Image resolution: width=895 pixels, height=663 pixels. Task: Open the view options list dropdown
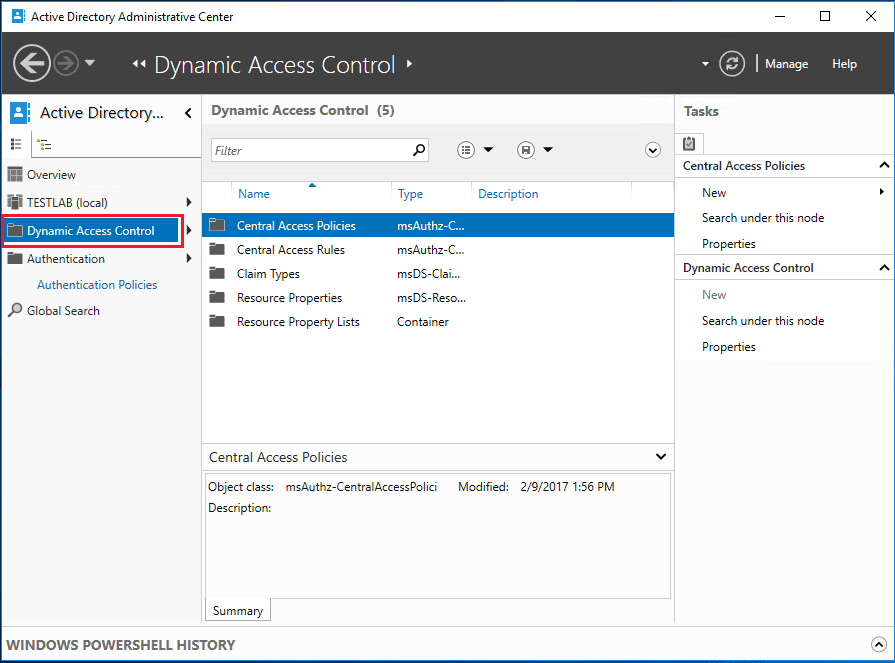click(476, 150)
